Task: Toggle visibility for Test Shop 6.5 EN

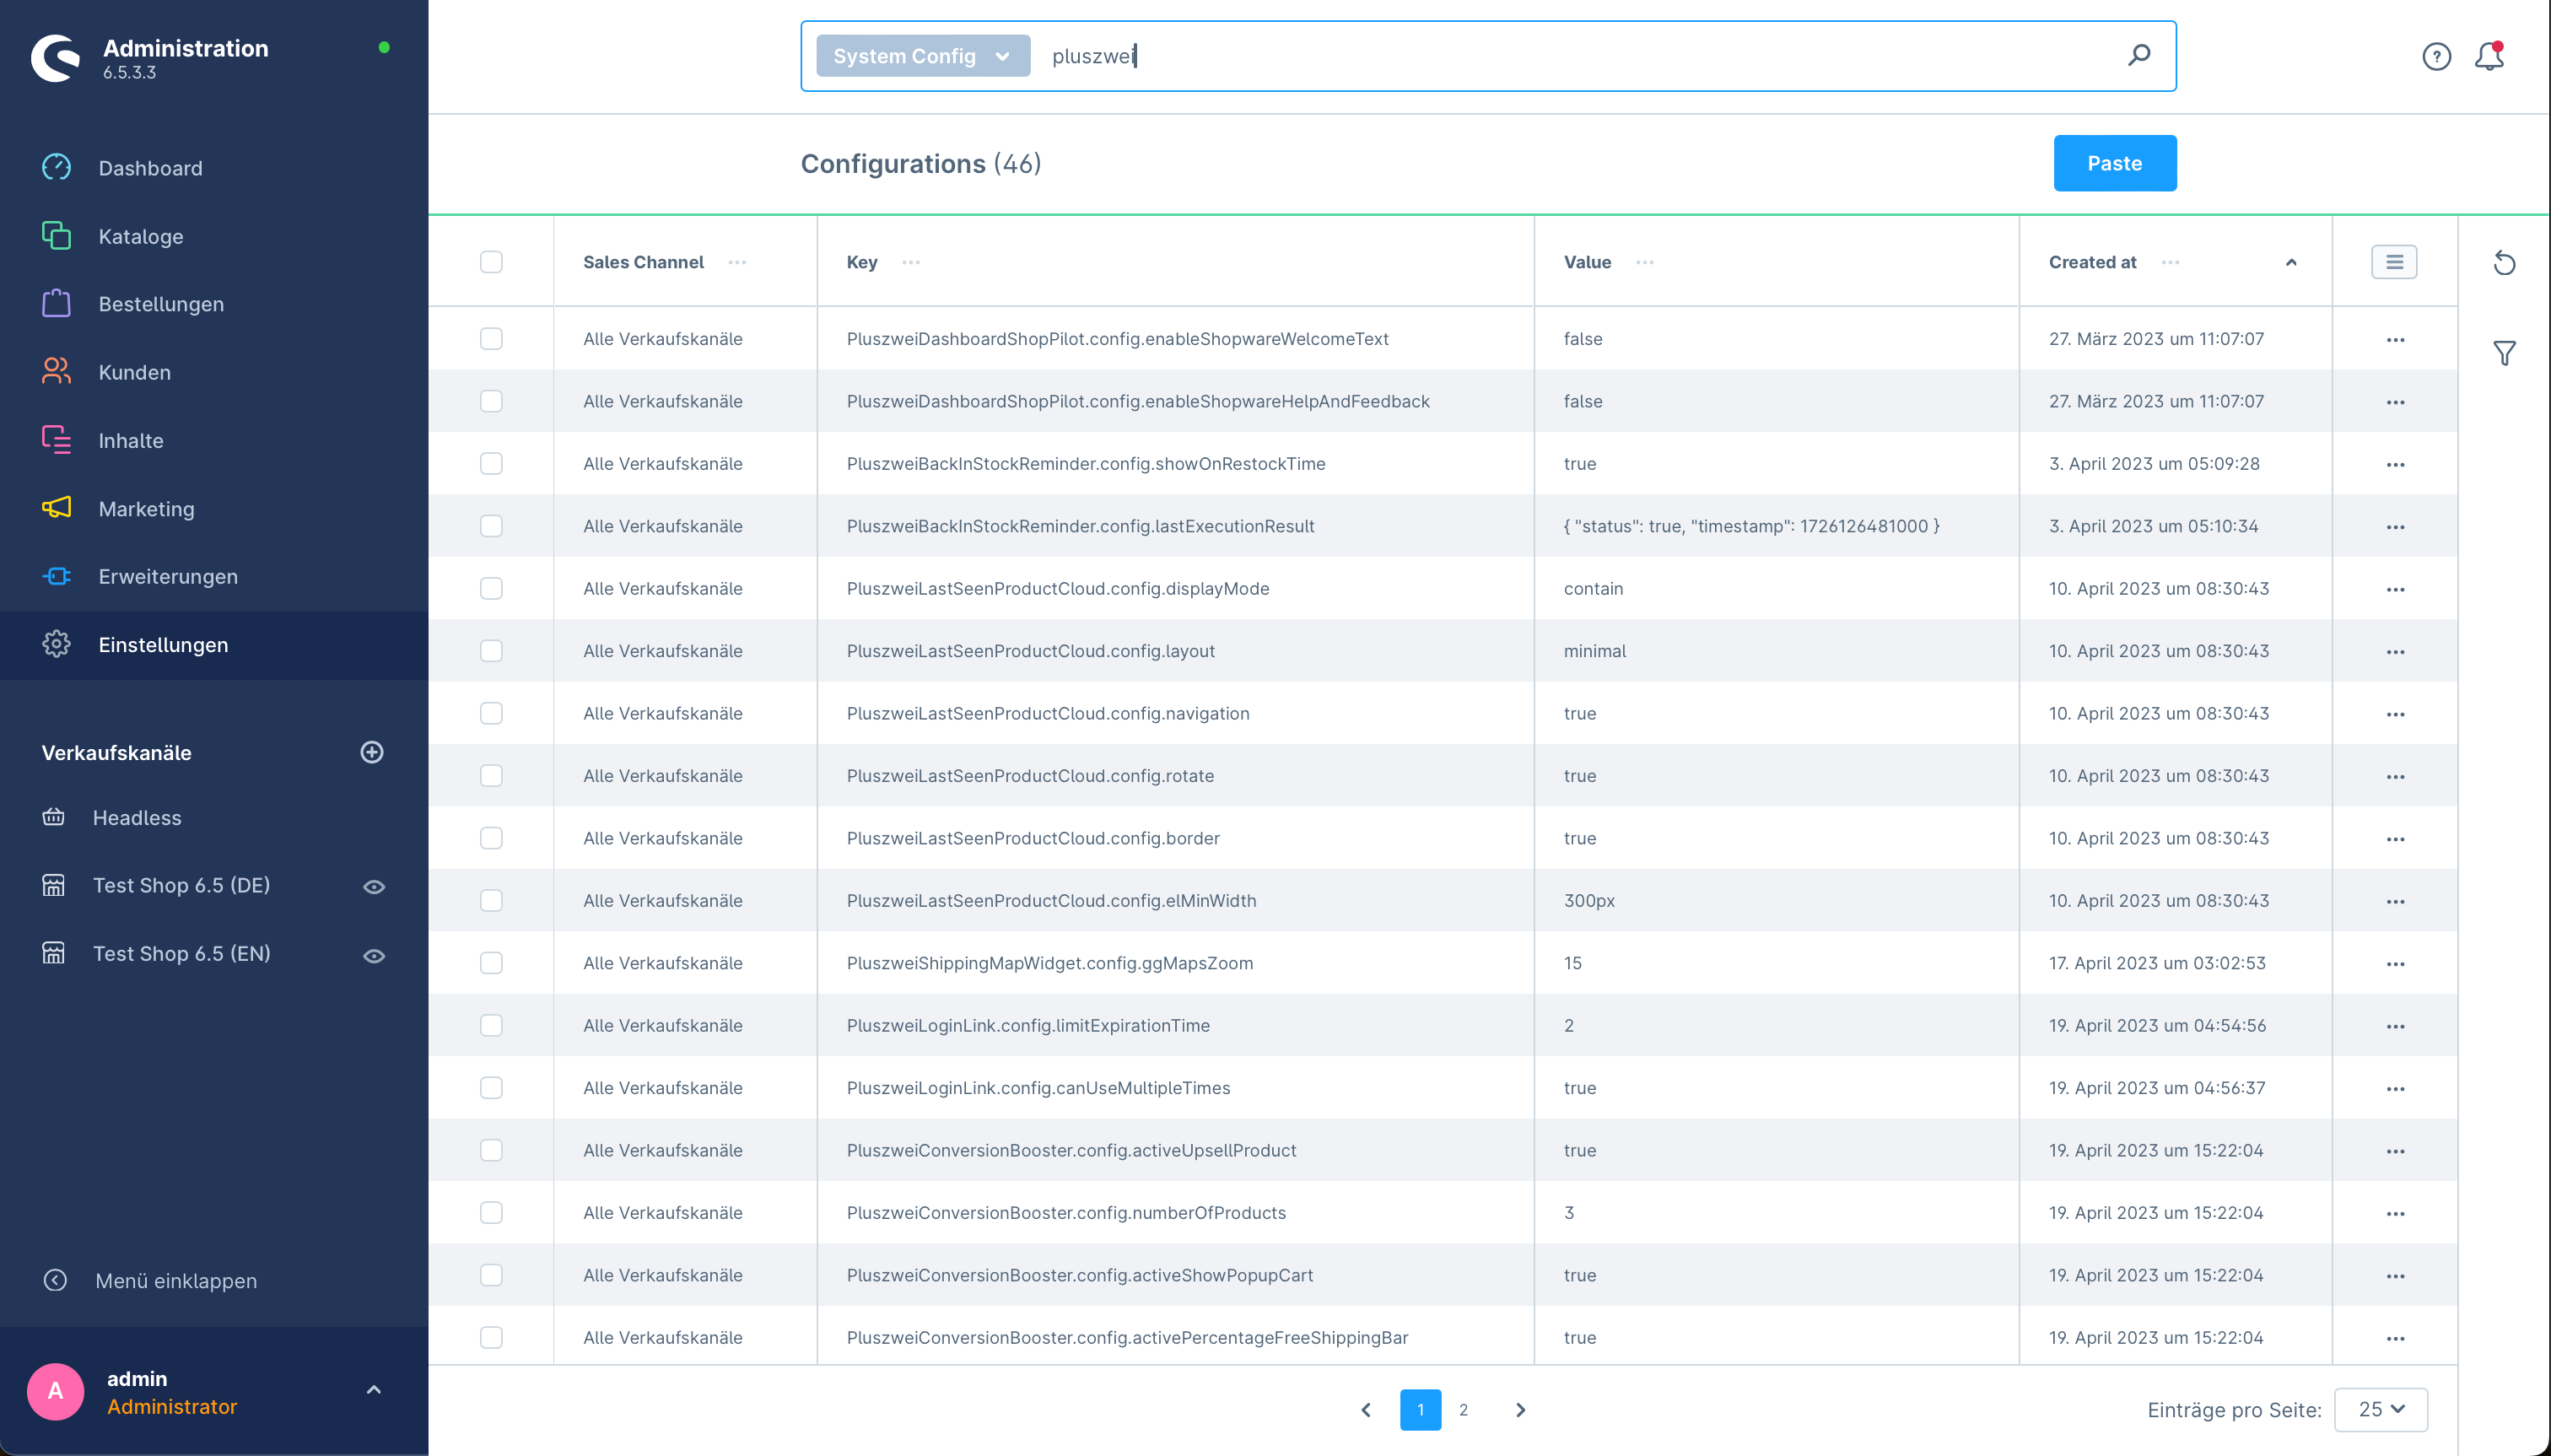Action: (373, 953)
